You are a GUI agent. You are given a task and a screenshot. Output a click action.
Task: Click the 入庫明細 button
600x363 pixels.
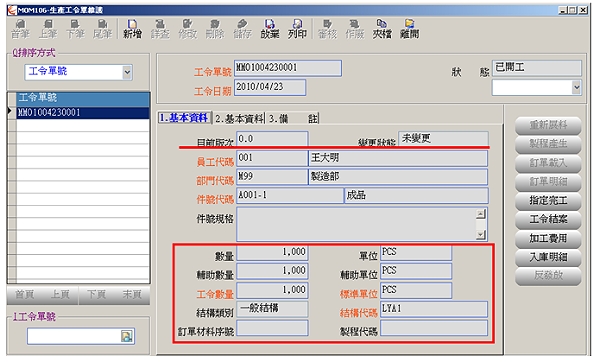point(548,257)
